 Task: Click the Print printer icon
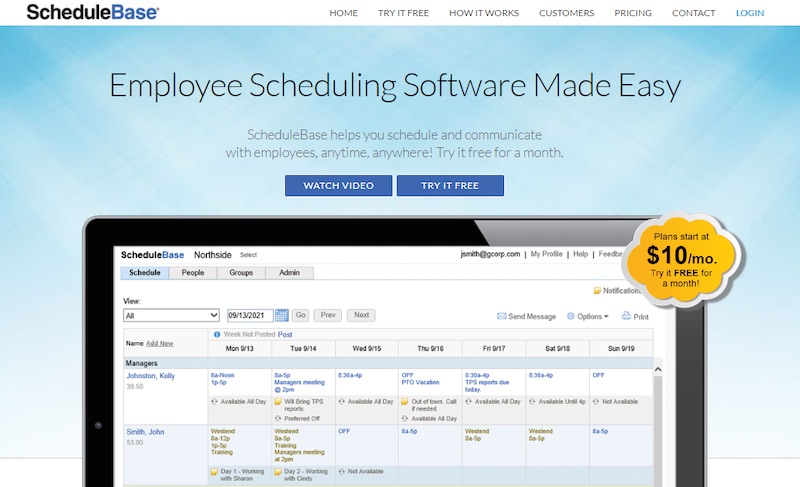(x=626, y=316)
